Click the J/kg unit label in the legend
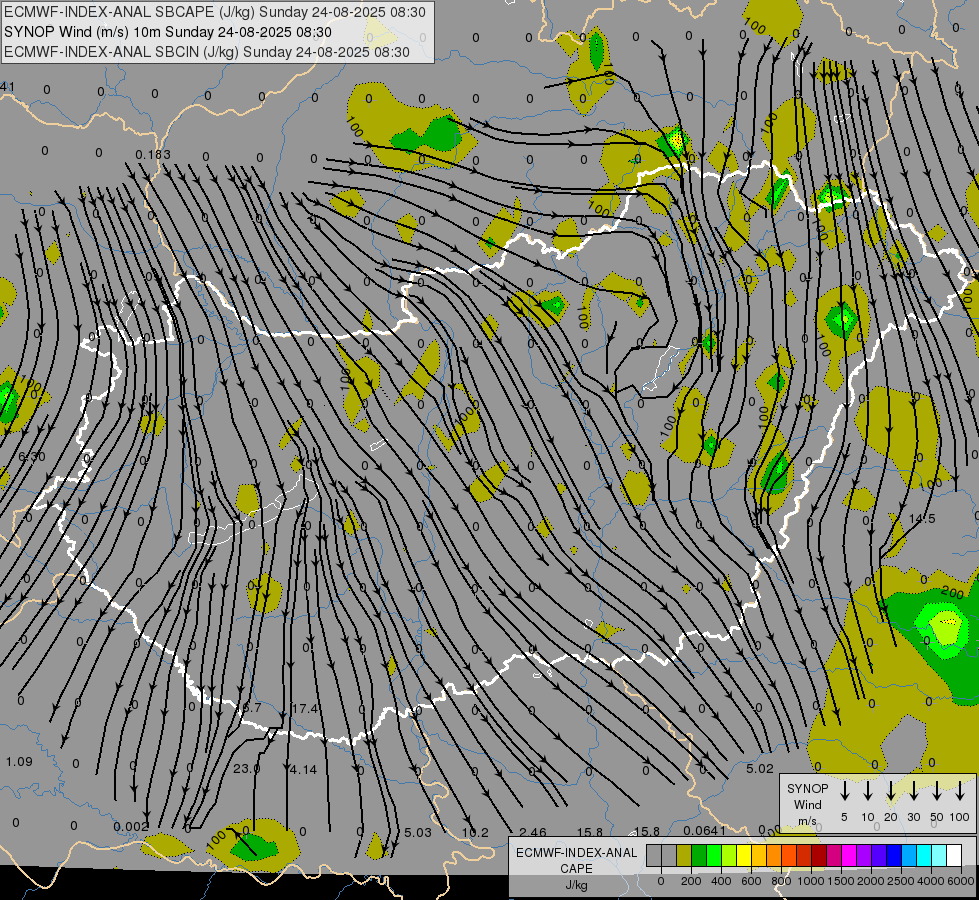 pos(576,885)
